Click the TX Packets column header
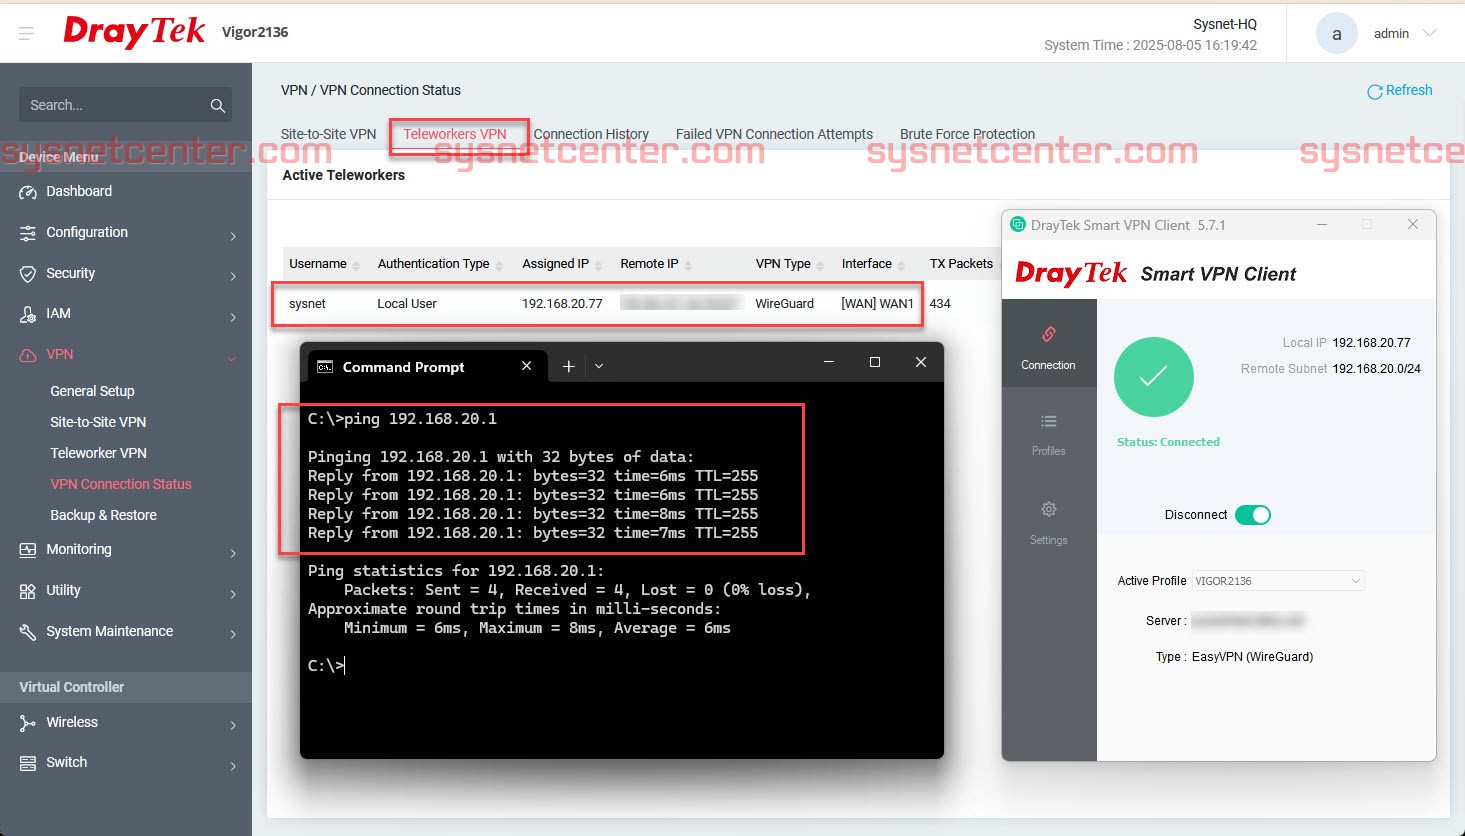 pyautogui.click(x=961, y=264)
